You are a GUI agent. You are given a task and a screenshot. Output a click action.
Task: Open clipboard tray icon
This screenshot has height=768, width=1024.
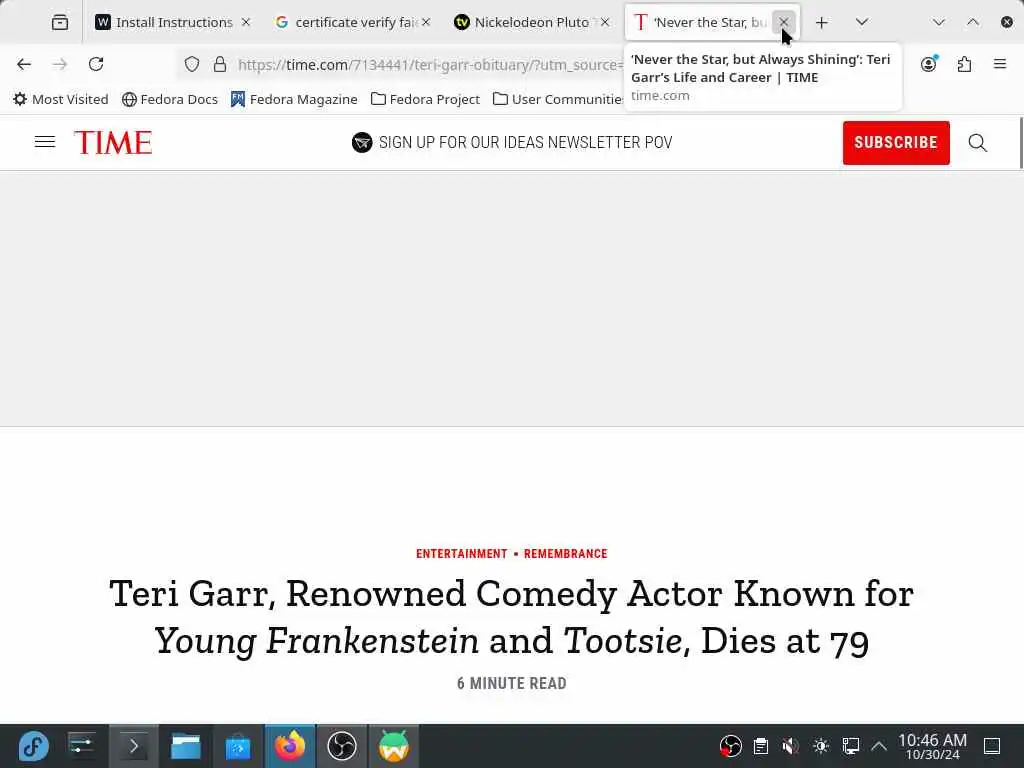760,746
